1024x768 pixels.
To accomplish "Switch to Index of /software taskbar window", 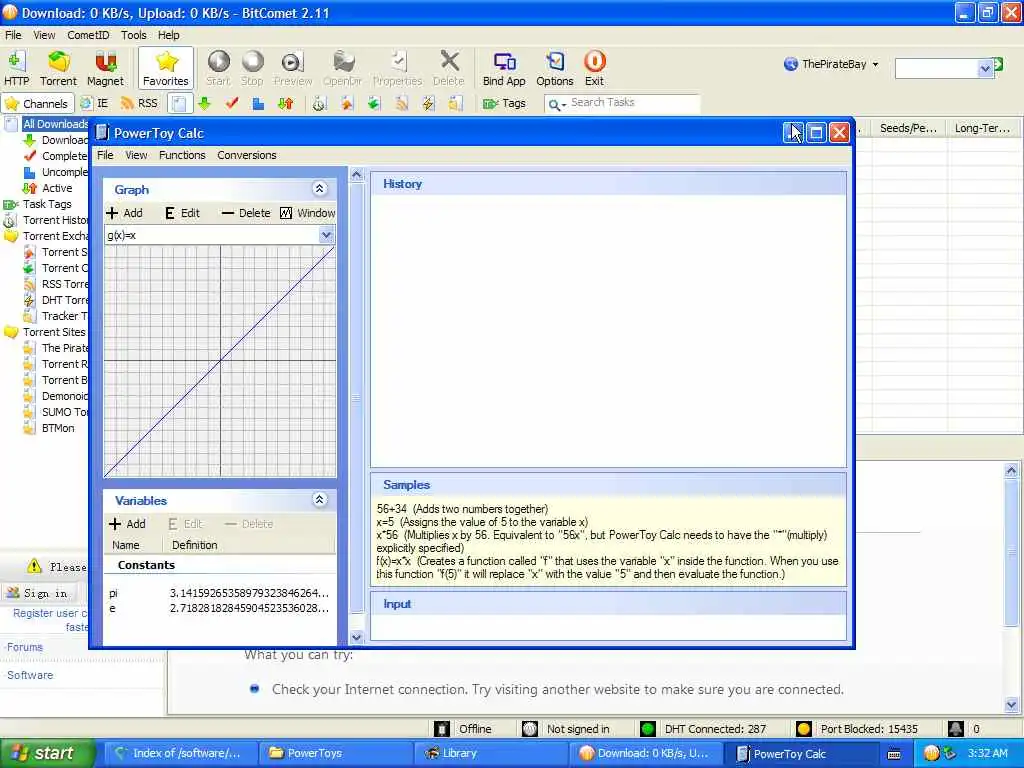I will coord(181,754).
